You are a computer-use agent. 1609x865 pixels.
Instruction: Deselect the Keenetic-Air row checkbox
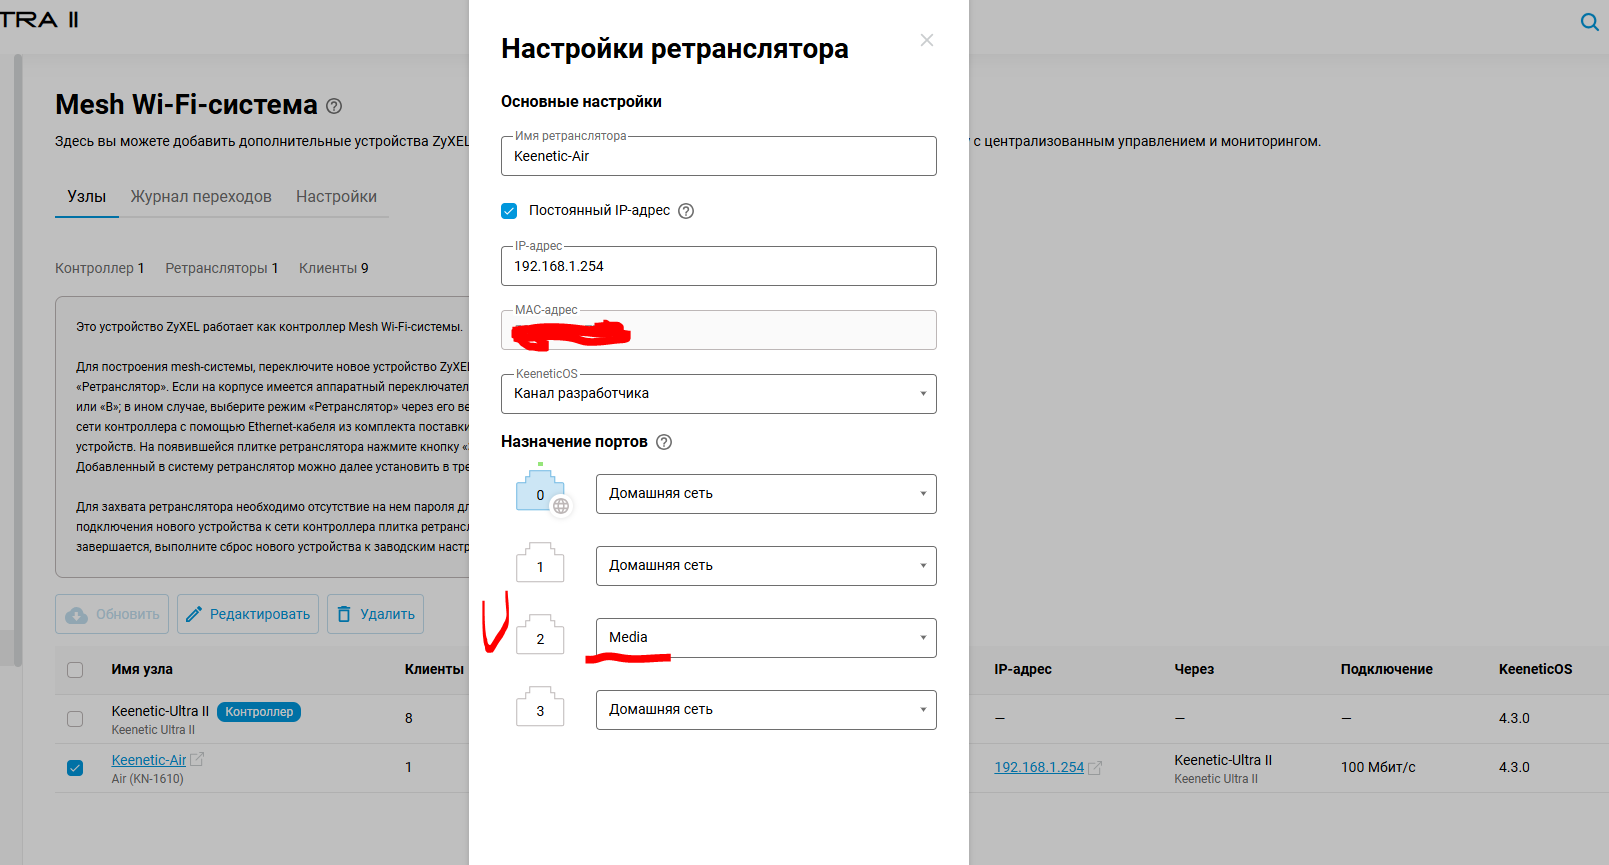click(75, 768)
